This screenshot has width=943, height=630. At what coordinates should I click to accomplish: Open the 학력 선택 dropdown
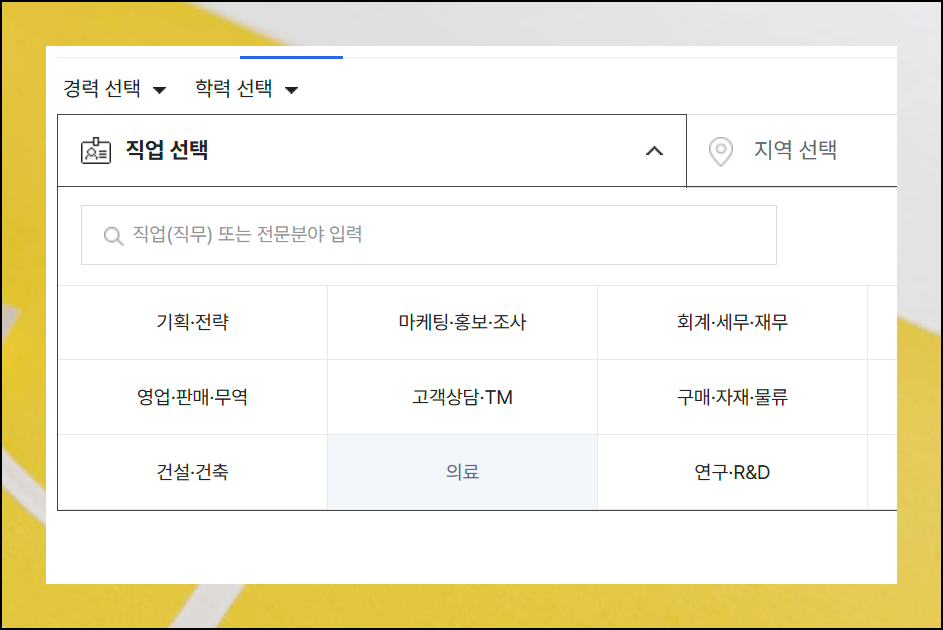(247, 89)
